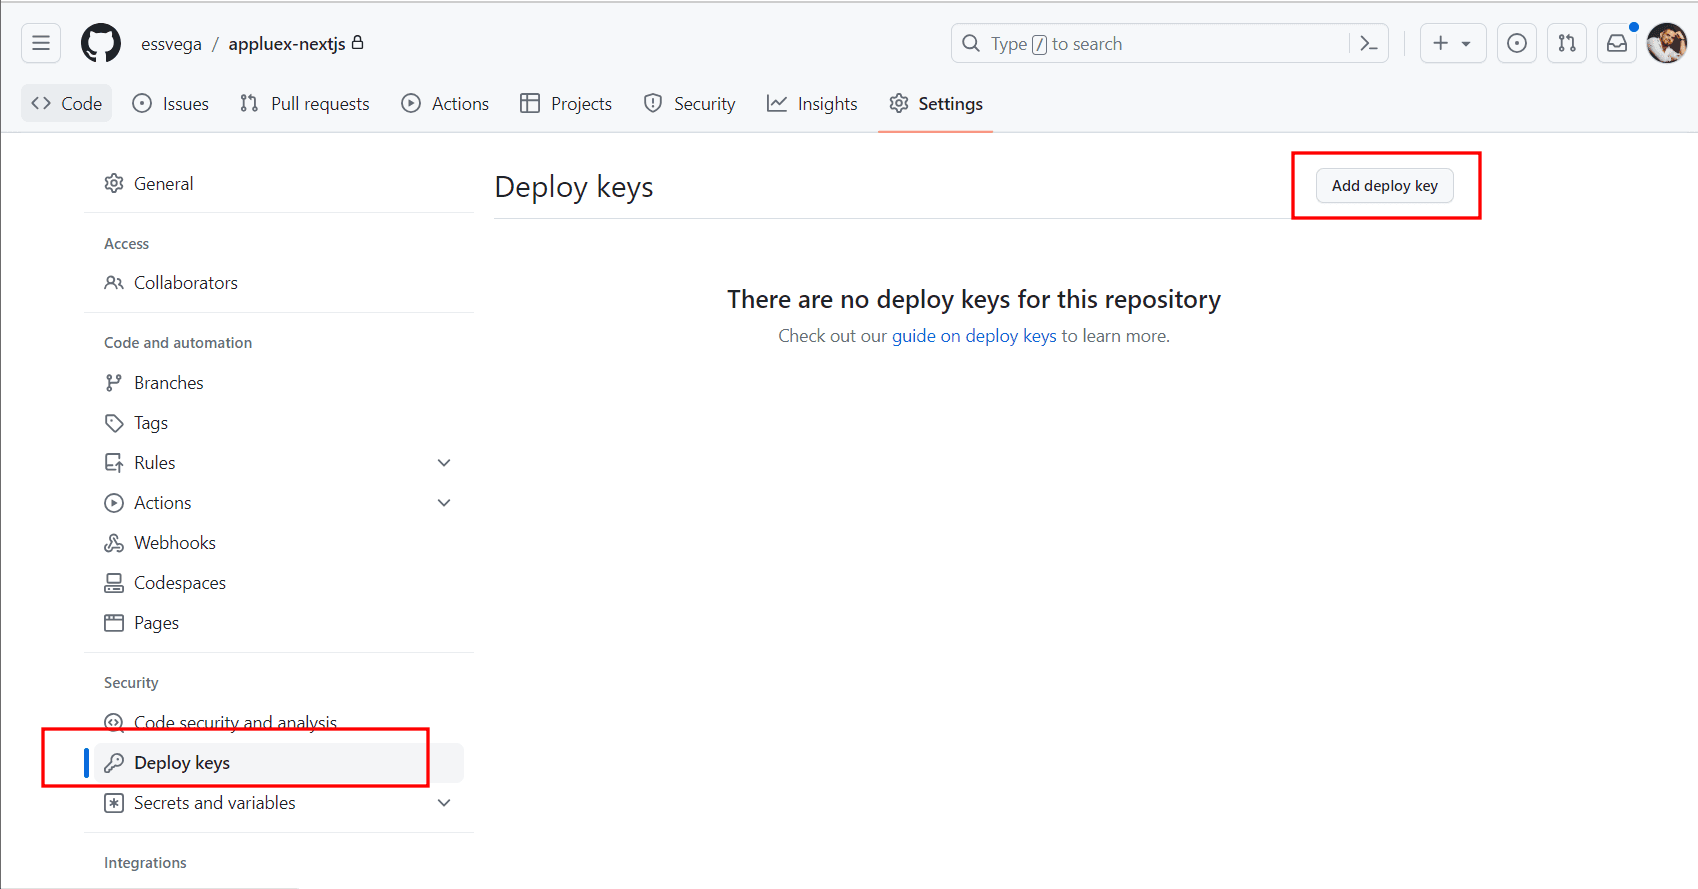Open the notifications inbox icon
The image size is (1698, 889).
coord(1617,43)
